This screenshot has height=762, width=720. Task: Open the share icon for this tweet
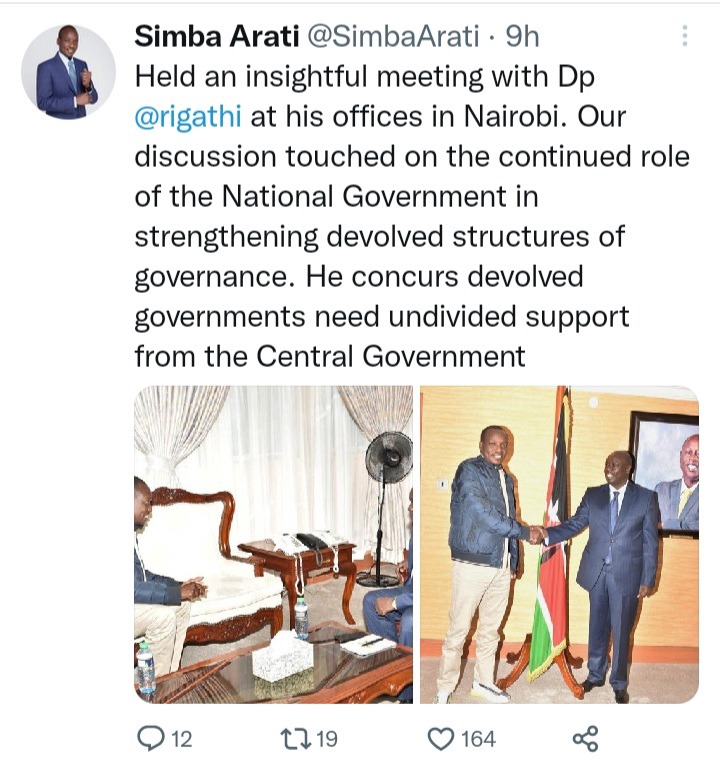coord(585,738)
